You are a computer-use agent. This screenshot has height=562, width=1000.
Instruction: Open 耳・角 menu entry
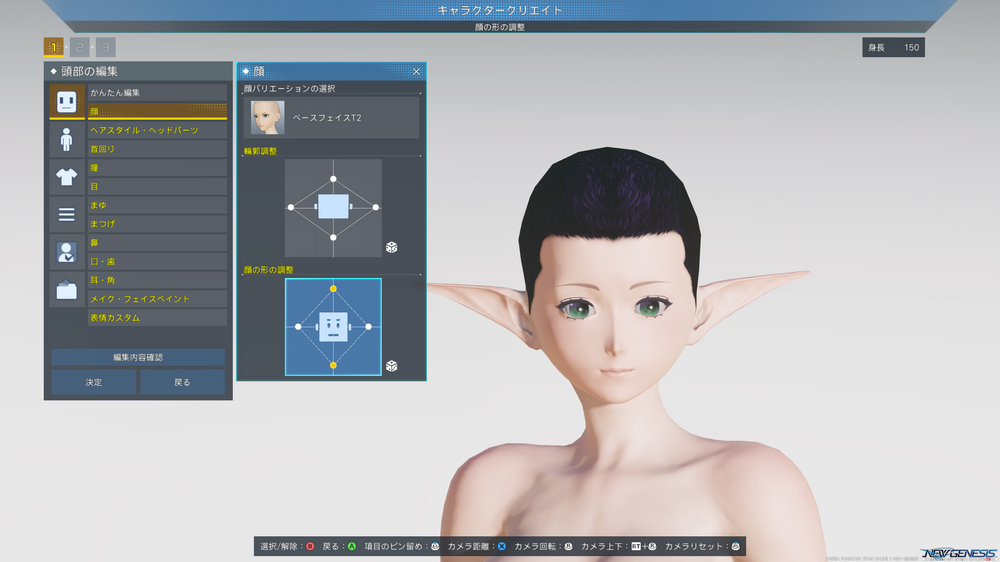click(x=158, y=280)
